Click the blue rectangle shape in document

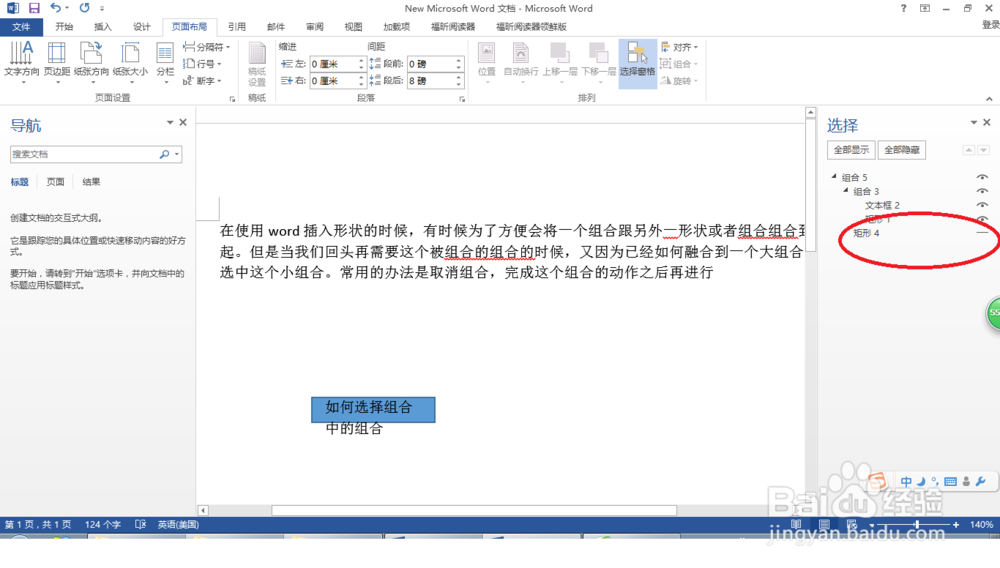pyautogui.click(x=373, y=410)
